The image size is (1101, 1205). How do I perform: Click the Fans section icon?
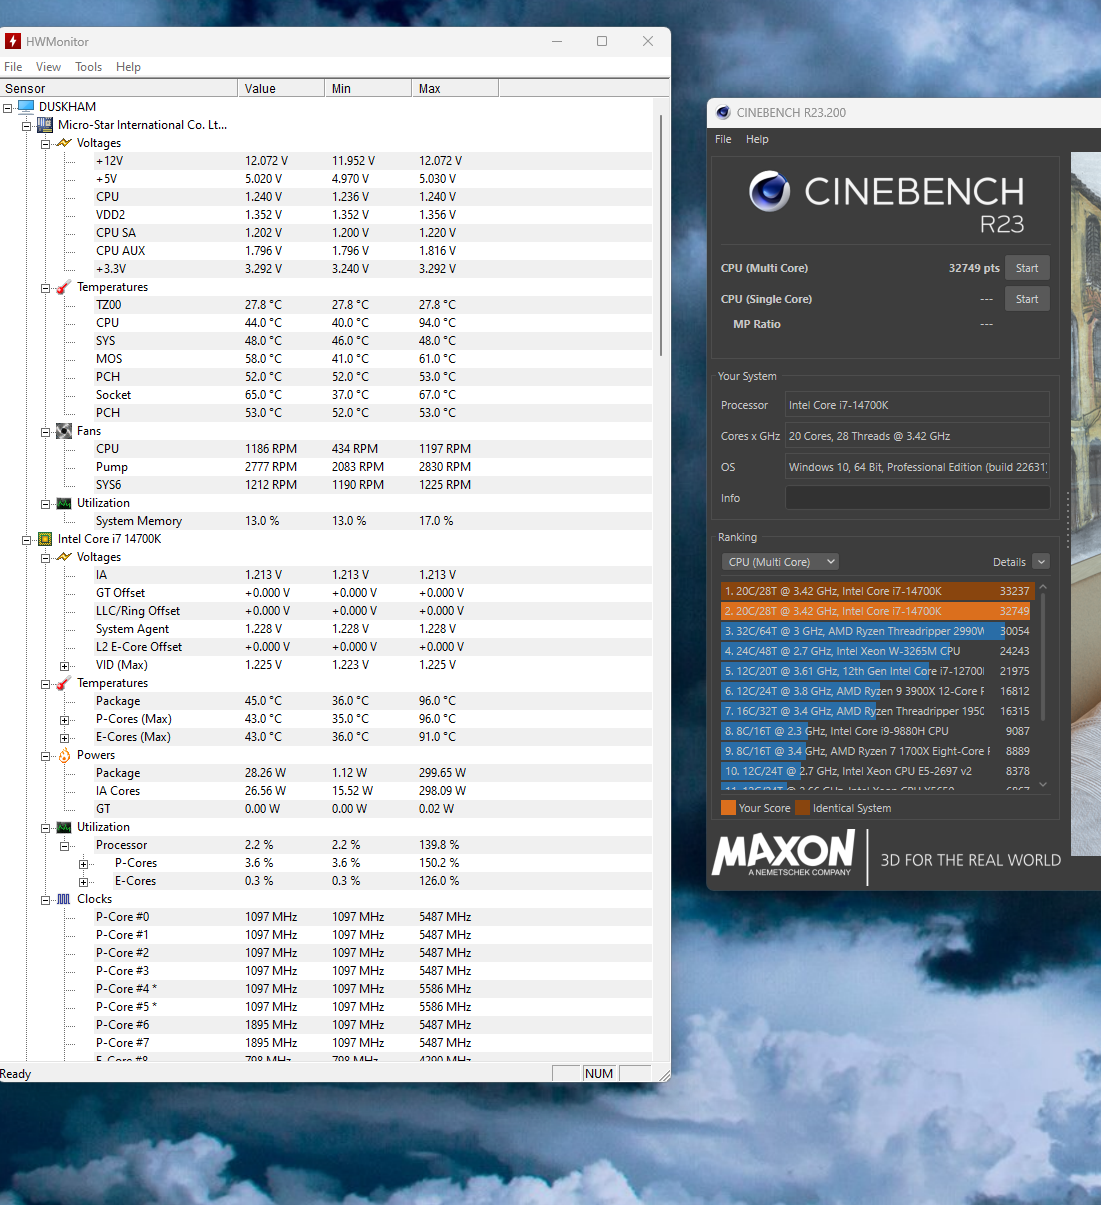point(64,431)
